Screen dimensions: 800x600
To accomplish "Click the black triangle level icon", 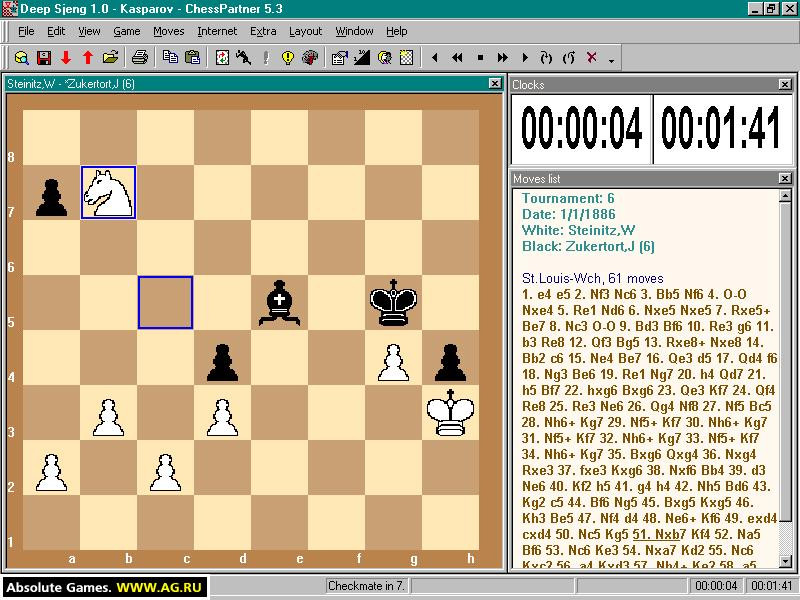I will click(362, 58).
